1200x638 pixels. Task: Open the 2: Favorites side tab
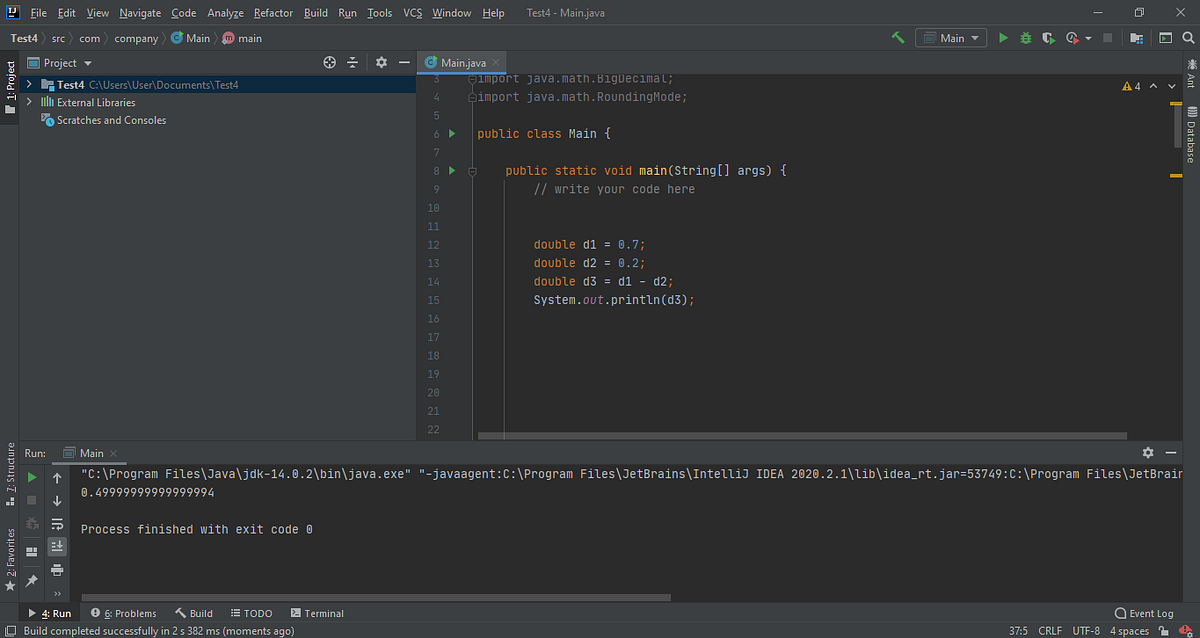click(10, 559)
